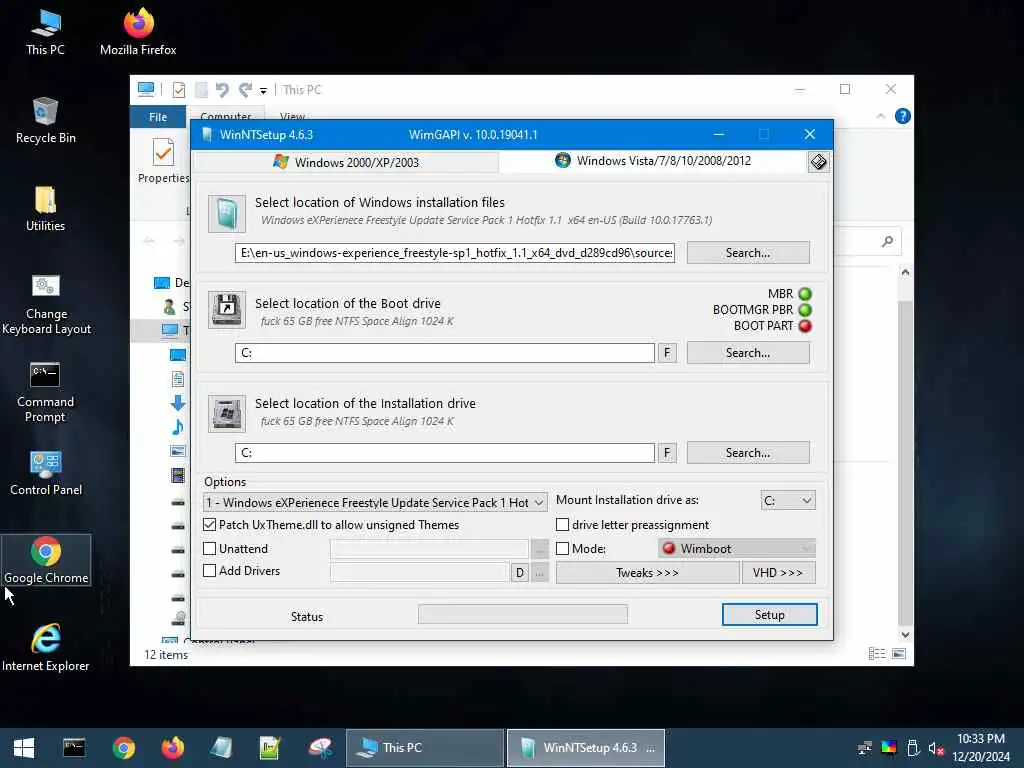Enable drive letter preassignment checkbox
Screen dimensions: 1024x768
click(x=562, y=524)
